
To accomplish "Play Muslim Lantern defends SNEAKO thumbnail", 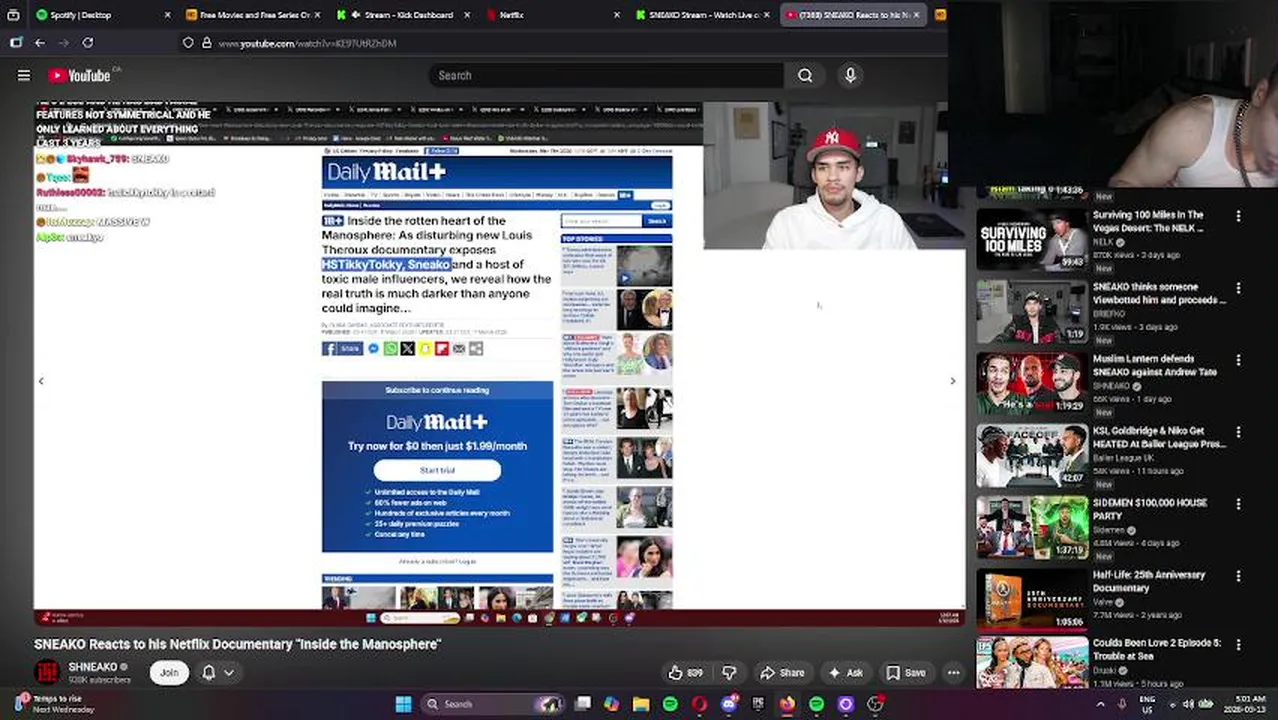I will [x=1032, y=384].
